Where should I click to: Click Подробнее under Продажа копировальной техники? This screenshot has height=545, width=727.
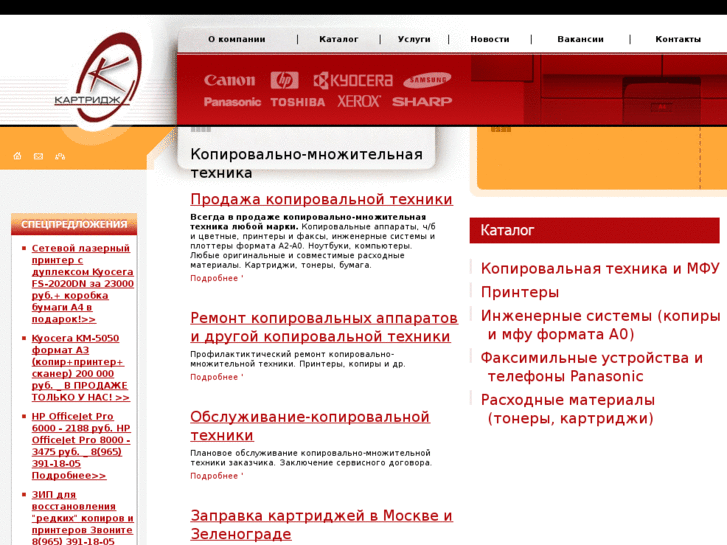click(217, 278)
